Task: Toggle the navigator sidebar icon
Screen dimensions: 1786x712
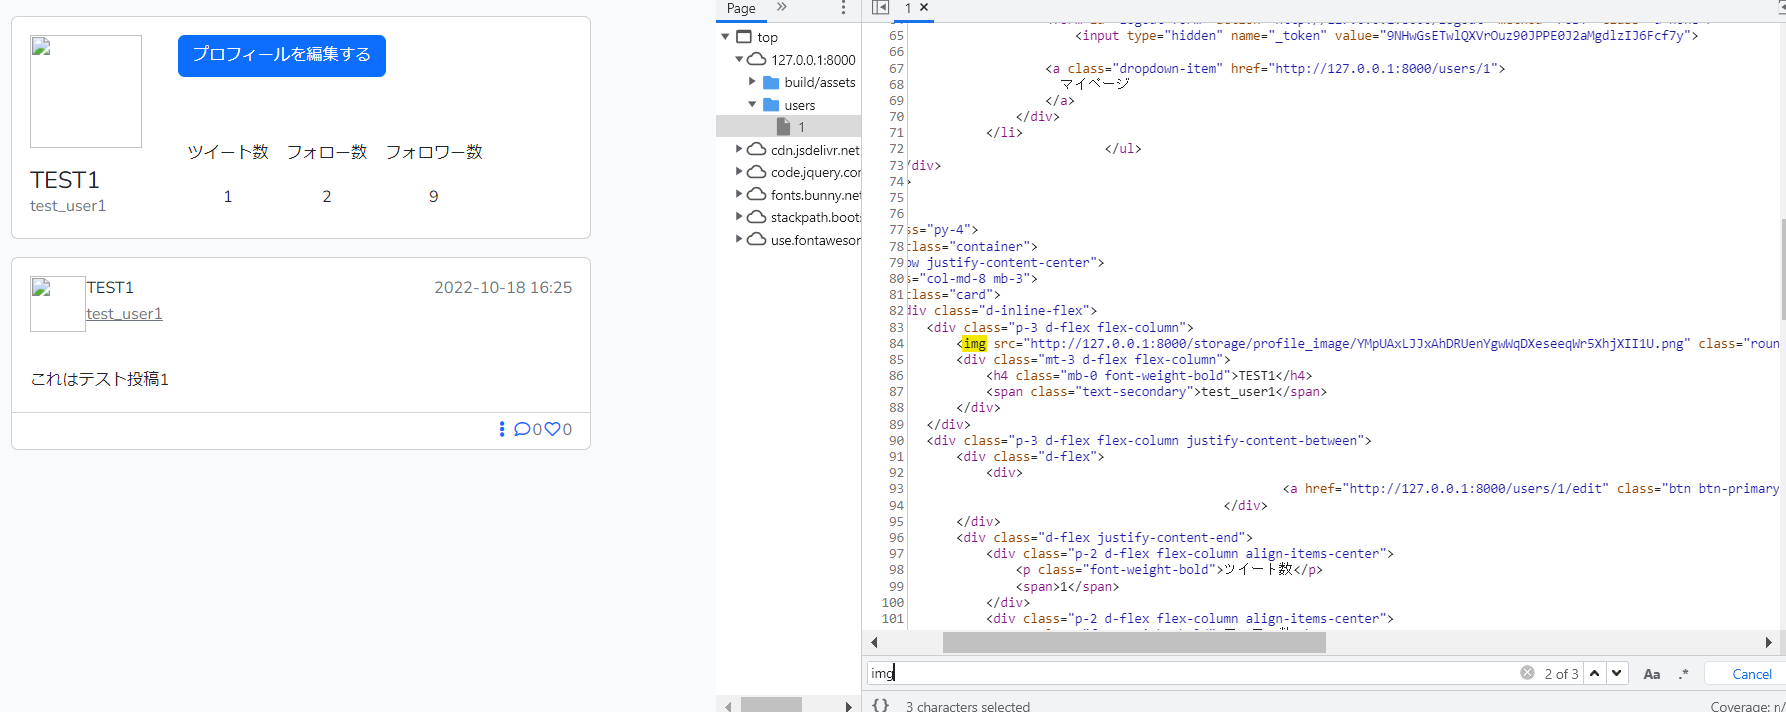Action: click(x=880, y=7)
